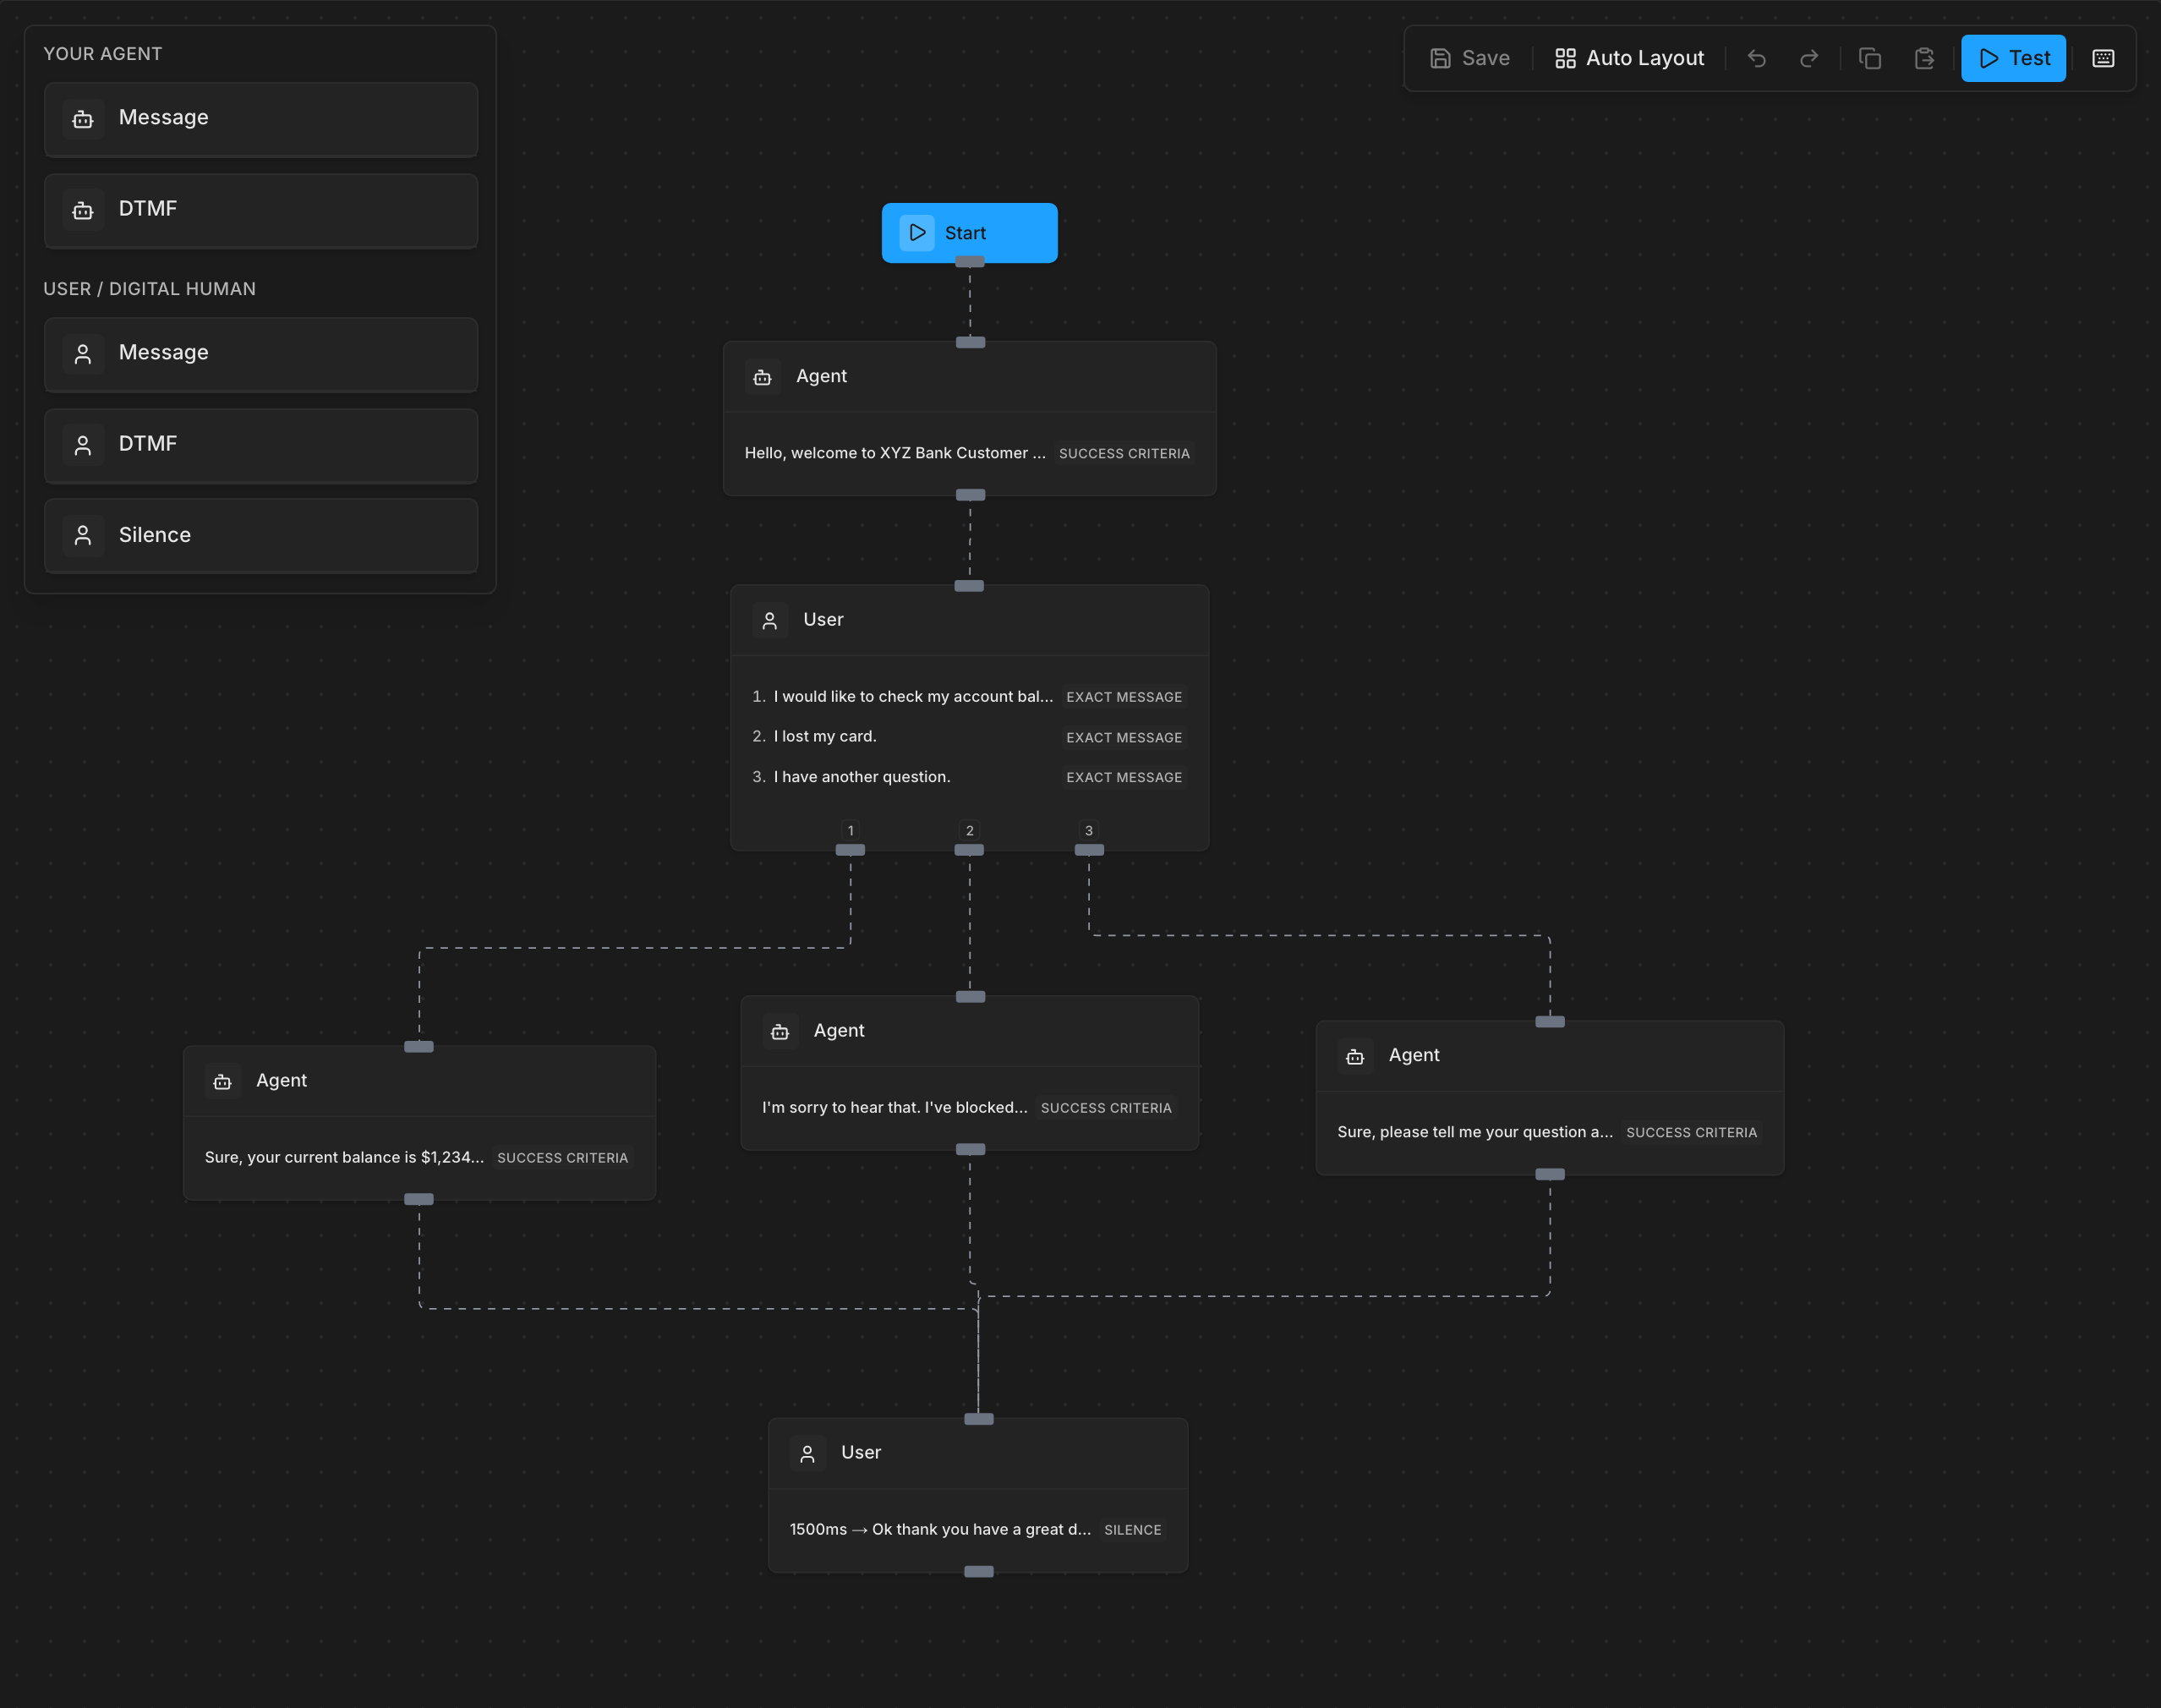Click the Save button in toolbar

coord(1469,58)
